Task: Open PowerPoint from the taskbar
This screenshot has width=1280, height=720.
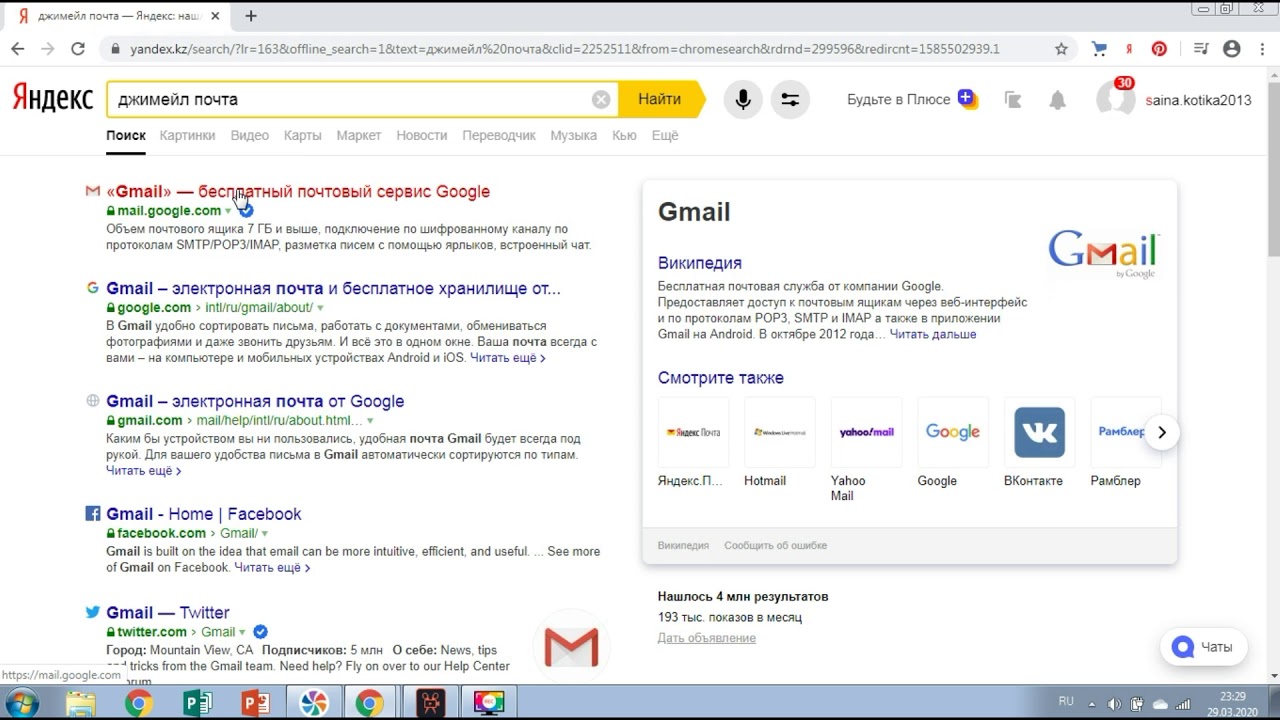Action: (255, 703)
